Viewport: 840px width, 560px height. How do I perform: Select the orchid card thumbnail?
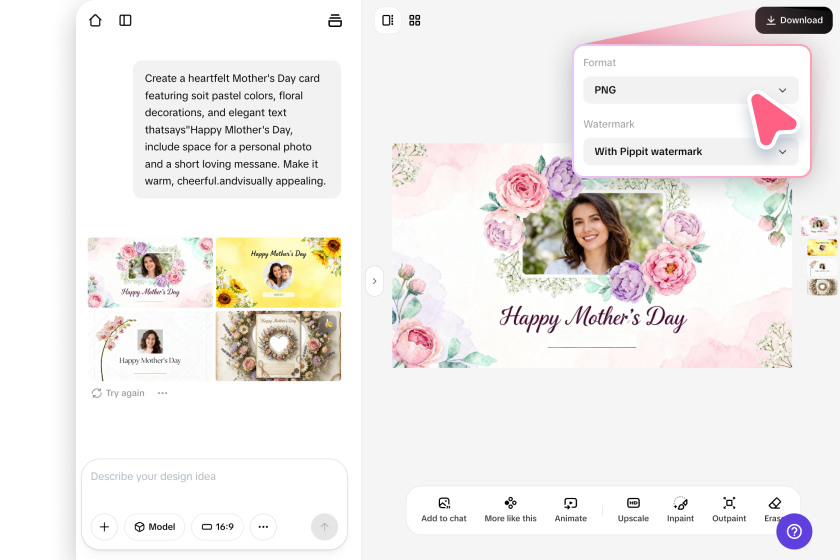tap(151, 346)
